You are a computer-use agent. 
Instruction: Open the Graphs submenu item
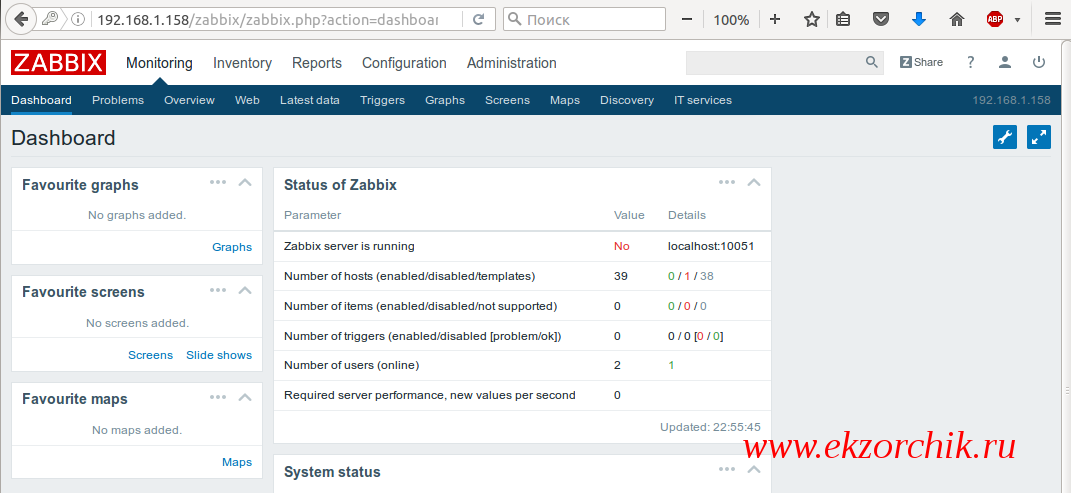(445, 100)
